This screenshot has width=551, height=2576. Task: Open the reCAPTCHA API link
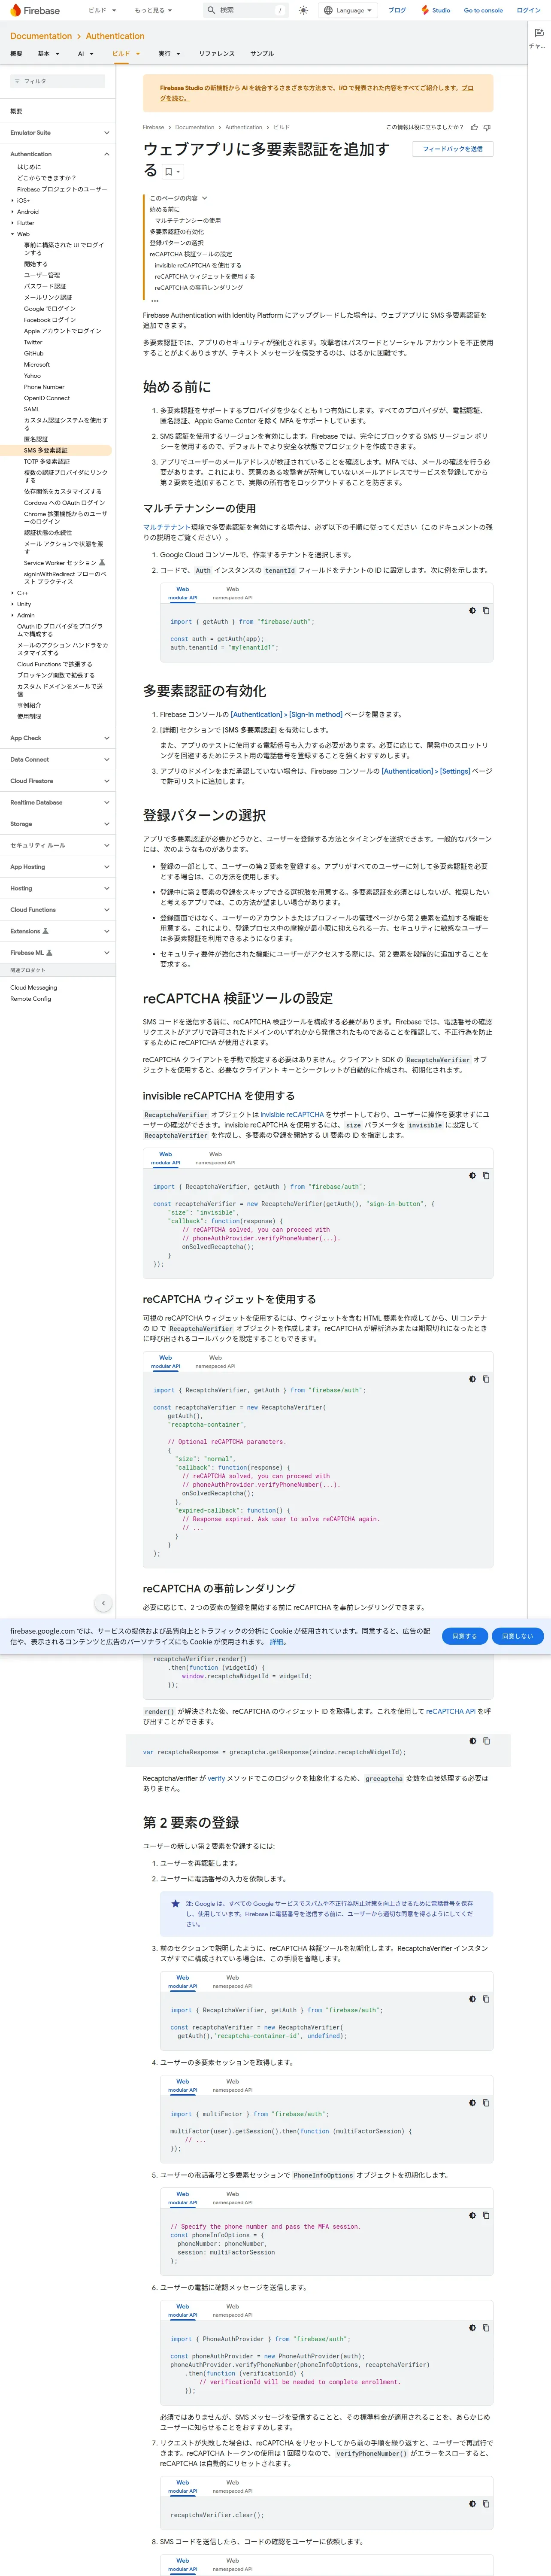451,1711
